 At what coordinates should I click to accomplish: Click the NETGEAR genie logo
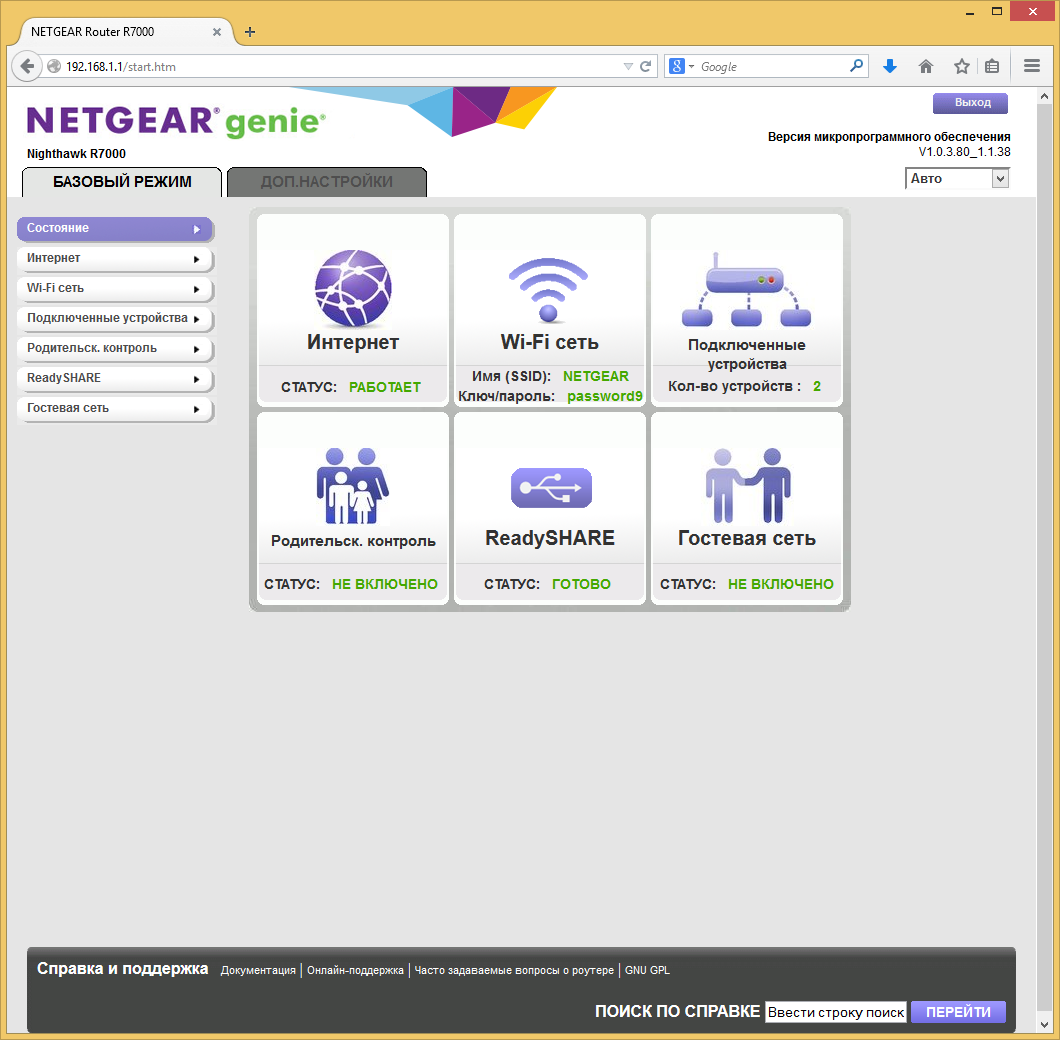coord(176,122)
